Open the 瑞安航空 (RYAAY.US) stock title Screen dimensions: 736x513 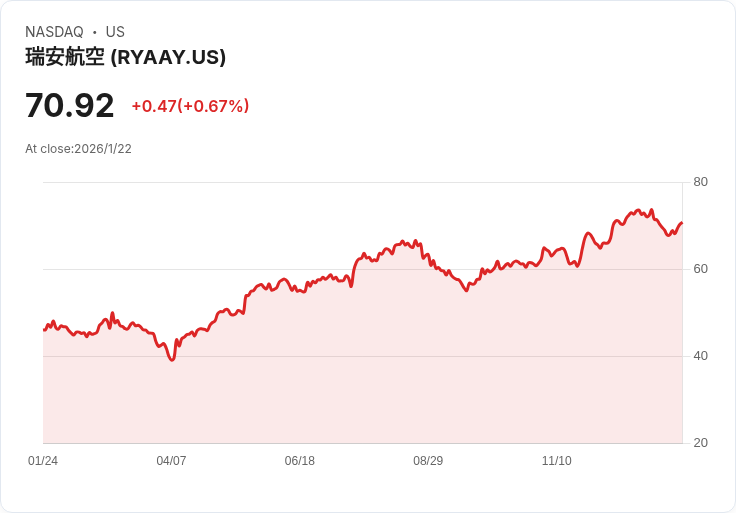coord(125,57)
